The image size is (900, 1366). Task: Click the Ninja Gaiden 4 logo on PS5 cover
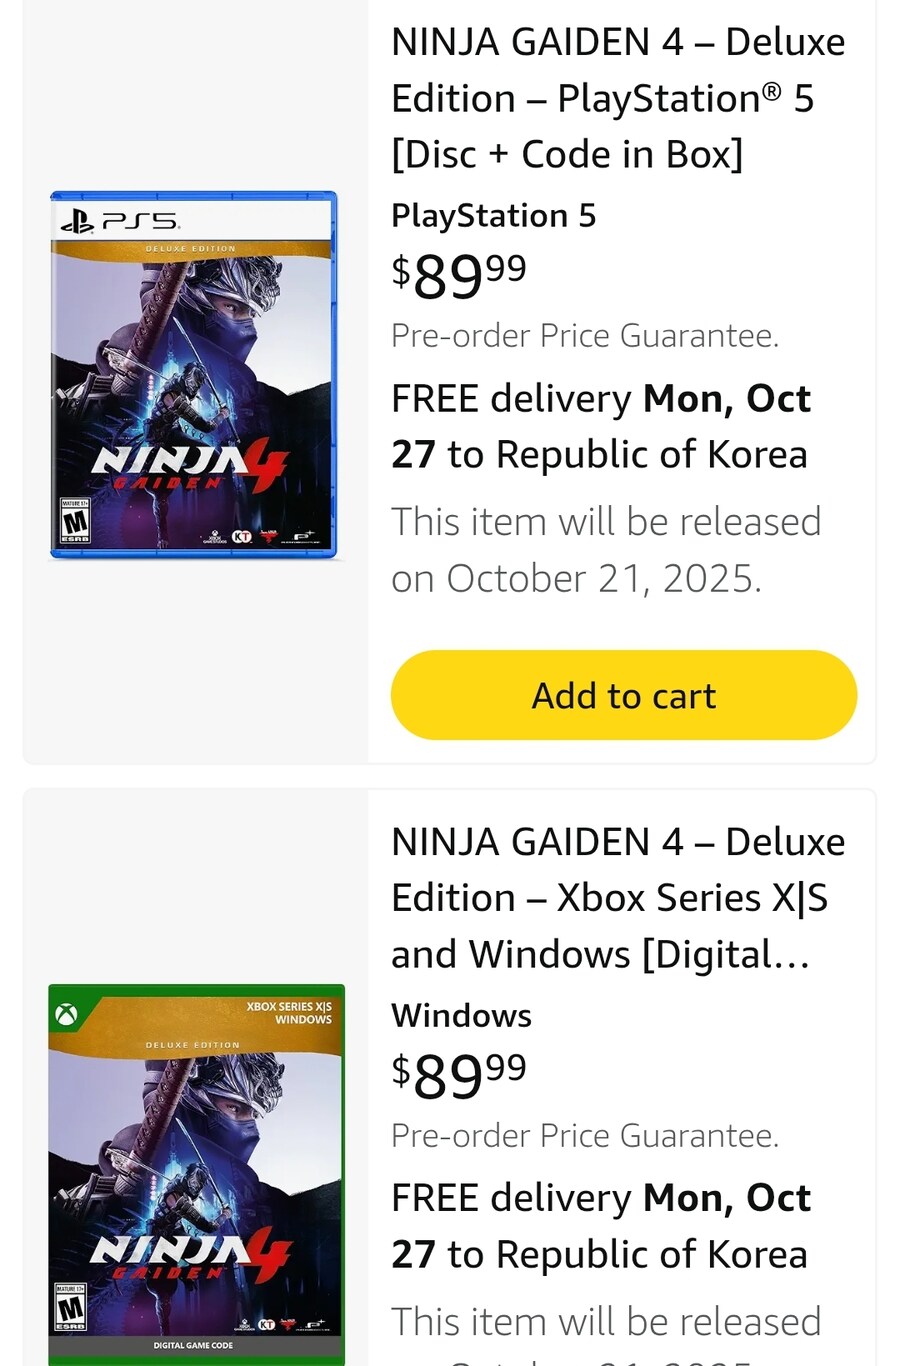(190, 467)
